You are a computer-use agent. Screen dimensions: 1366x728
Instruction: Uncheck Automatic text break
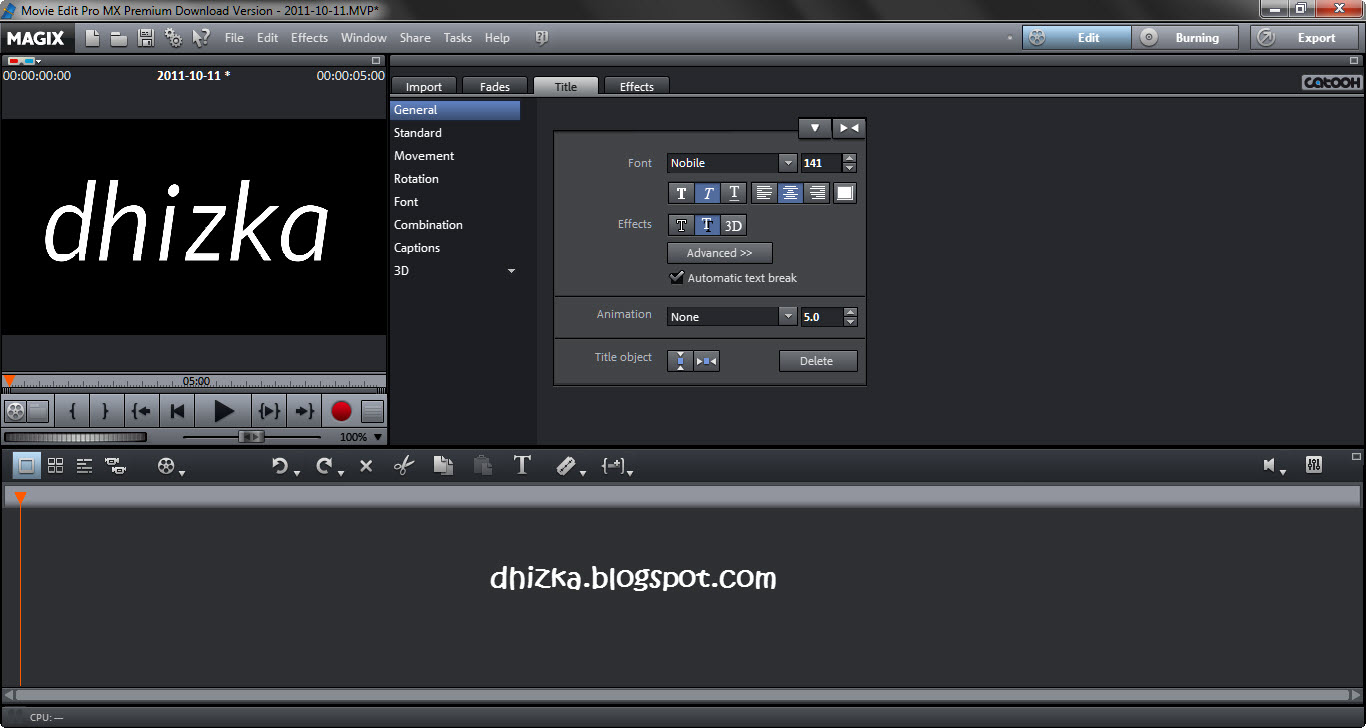[x=677, y=278]
